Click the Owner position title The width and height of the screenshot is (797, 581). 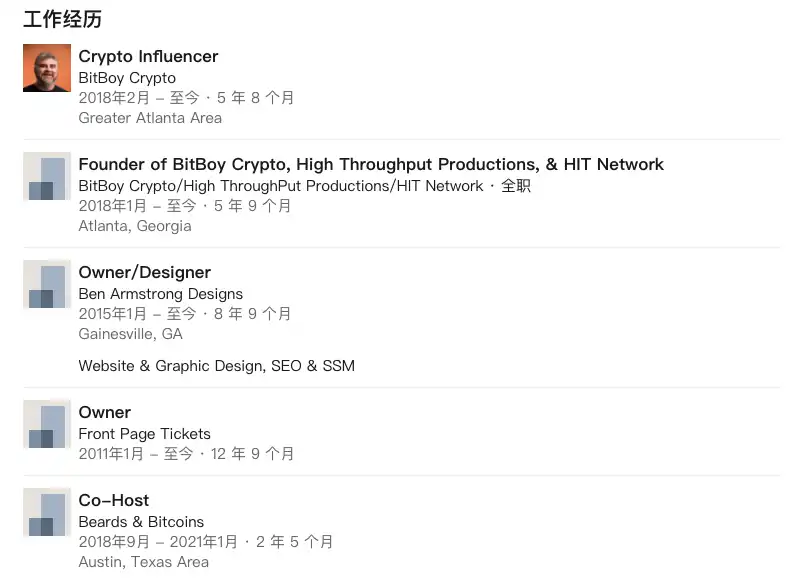tap(105, 413)
